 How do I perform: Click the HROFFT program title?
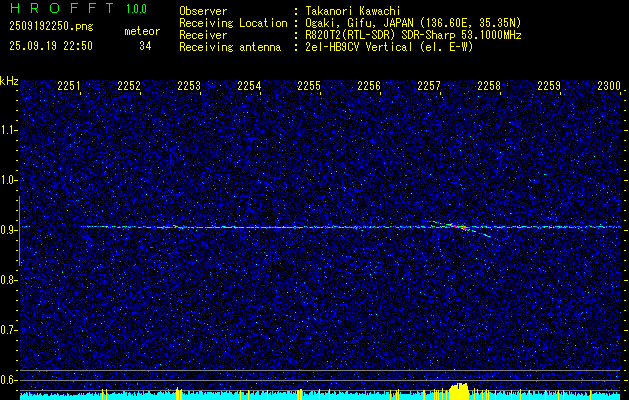(x=61, y=8)
